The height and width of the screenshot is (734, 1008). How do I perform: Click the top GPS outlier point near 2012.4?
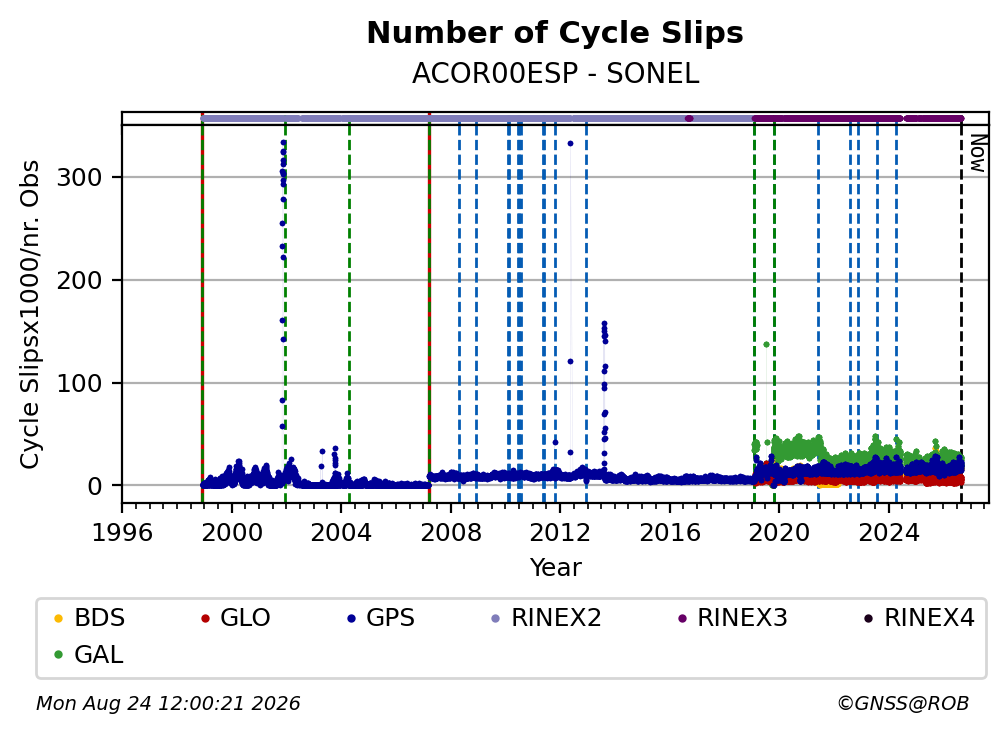(x=570, y=143)
